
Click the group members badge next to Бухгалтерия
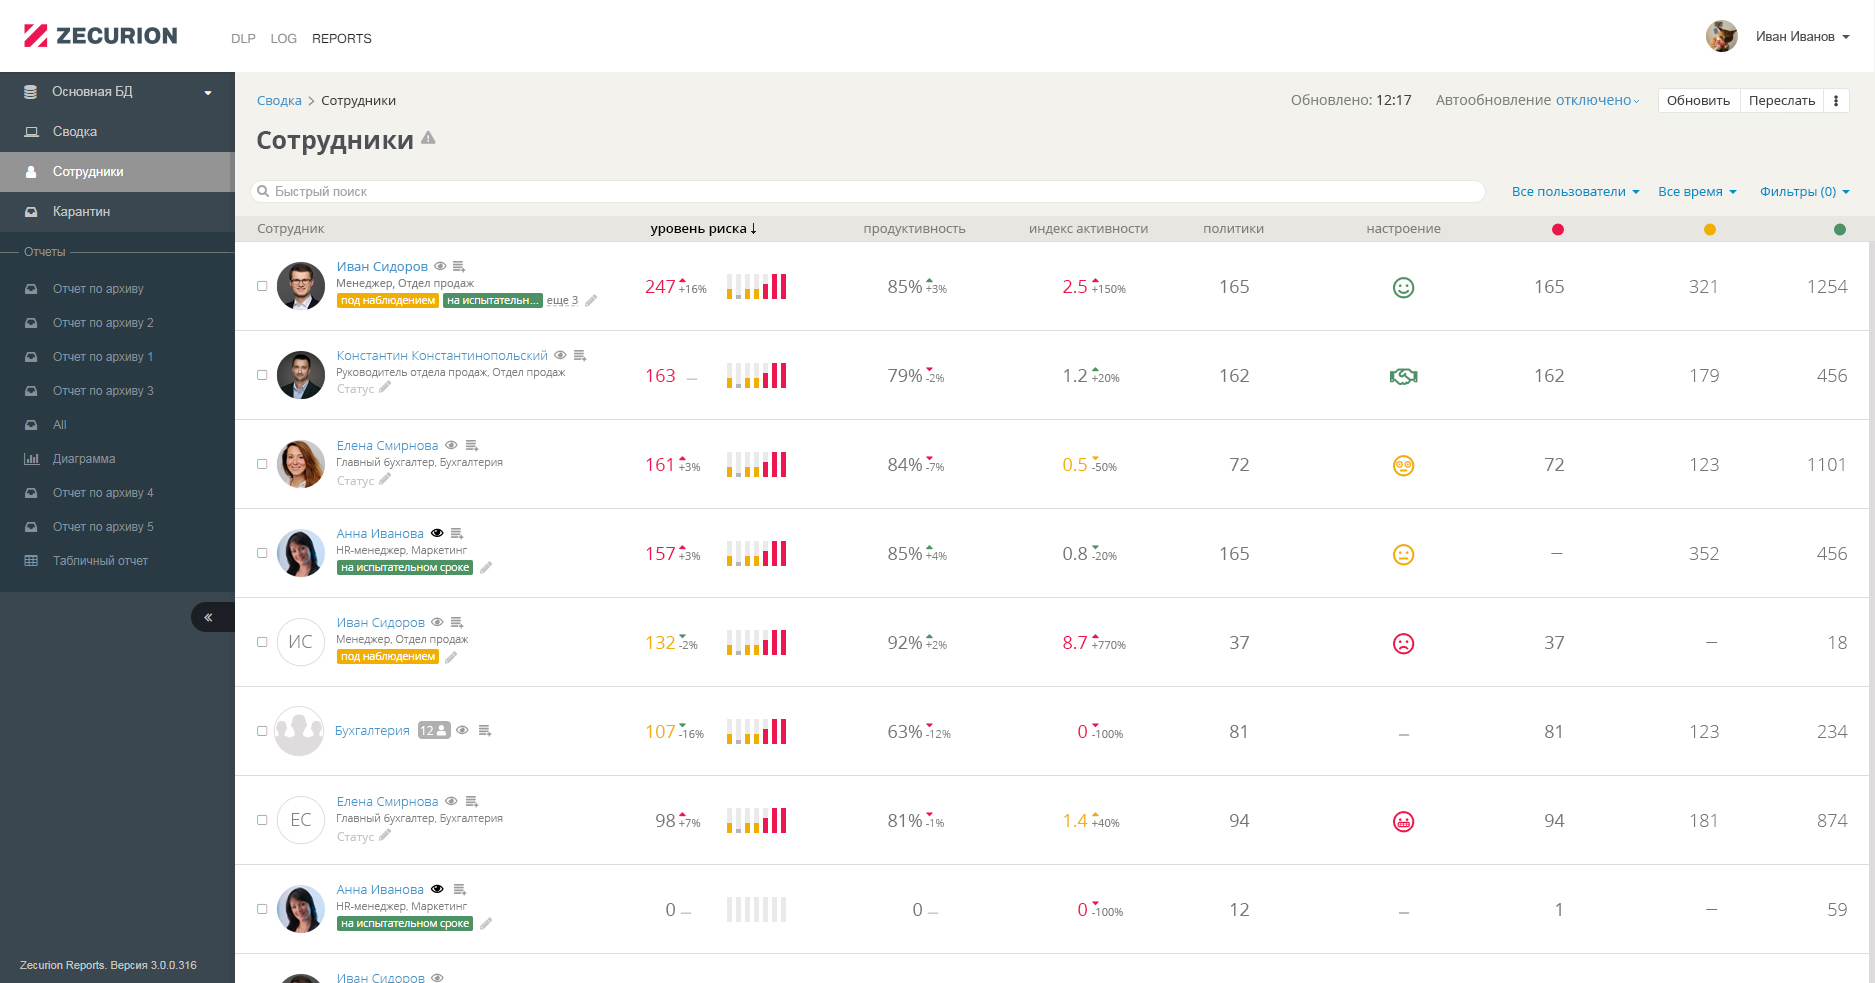coord(434,730)
